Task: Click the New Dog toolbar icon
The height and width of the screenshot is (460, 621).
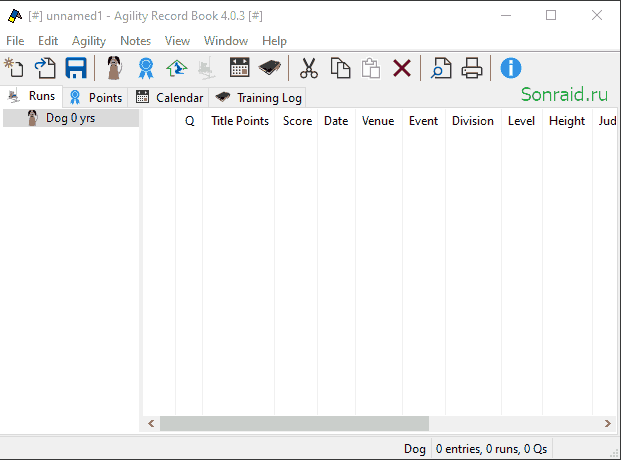Action: tap(114, 68)
